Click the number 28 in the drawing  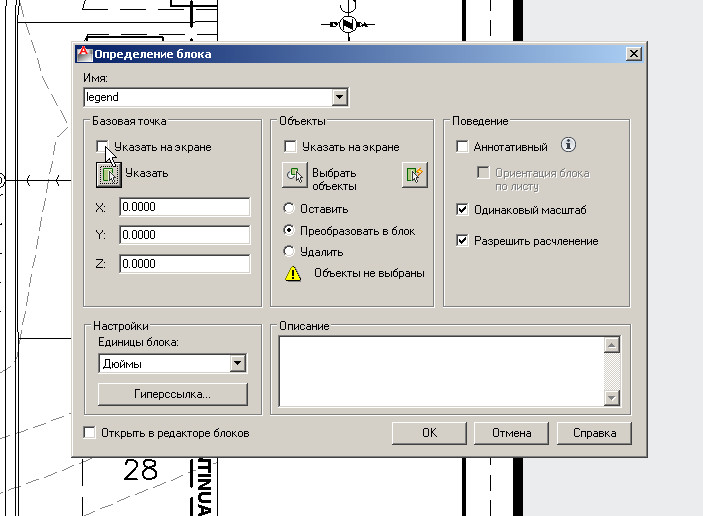coord(140,470)
